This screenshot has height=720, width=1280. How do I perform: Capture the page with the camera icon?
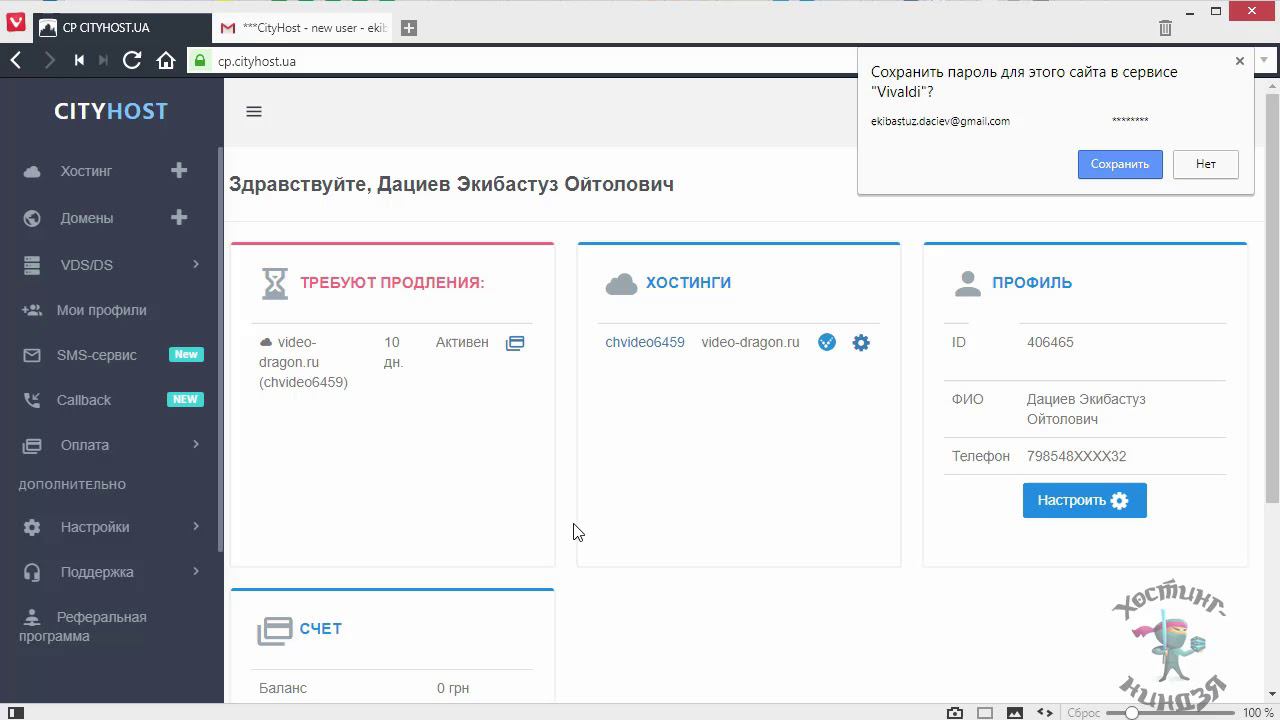click(955, 713)
